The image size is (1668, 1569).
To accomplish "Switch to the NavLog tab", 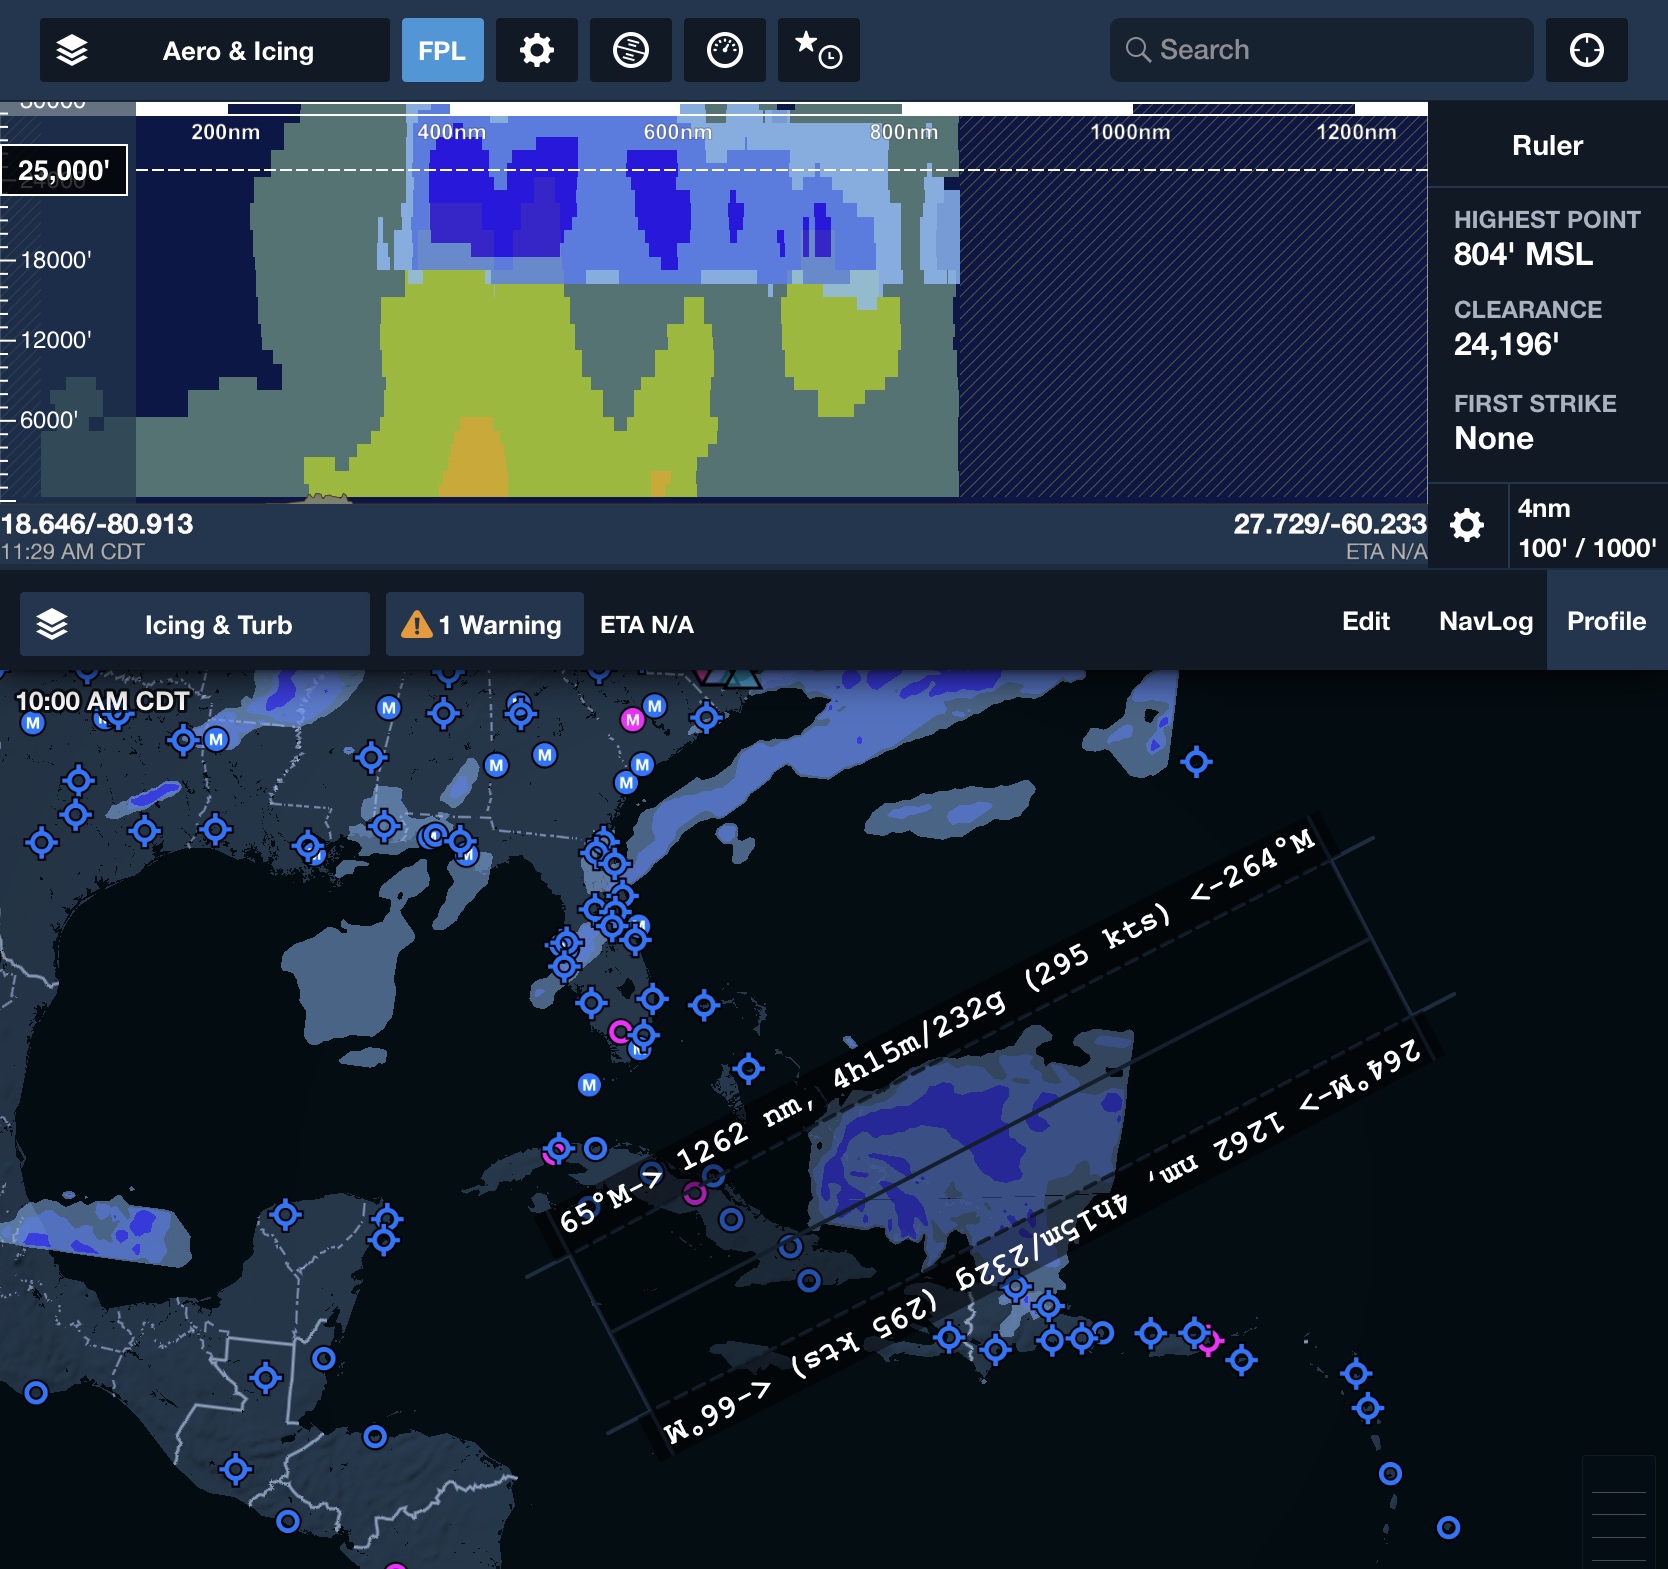I will (x=1484, y=621).
